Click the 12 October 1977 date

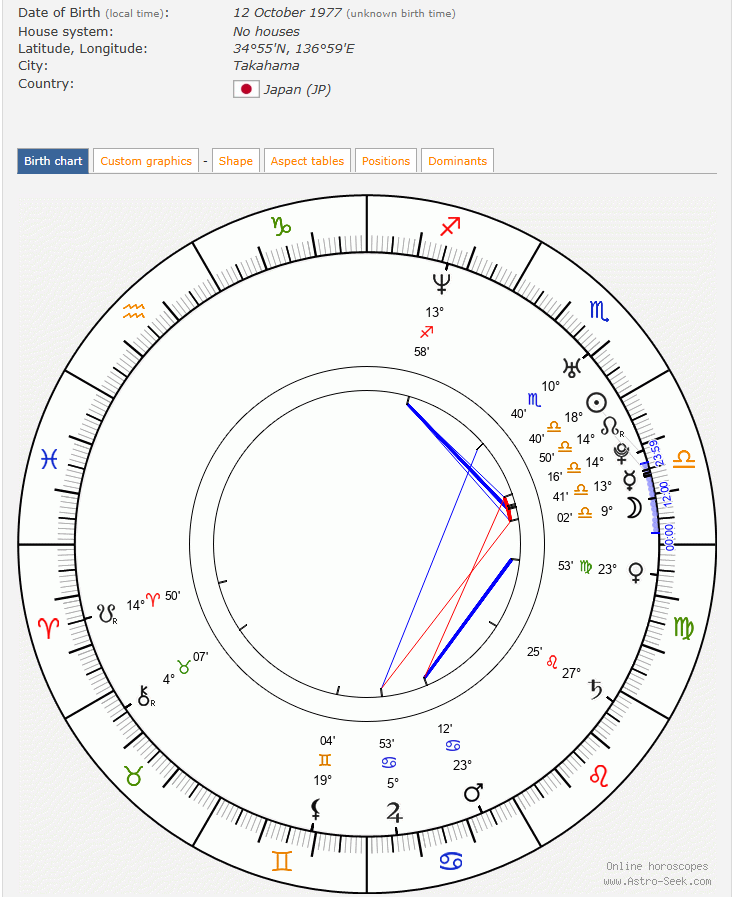pos(288,13)
